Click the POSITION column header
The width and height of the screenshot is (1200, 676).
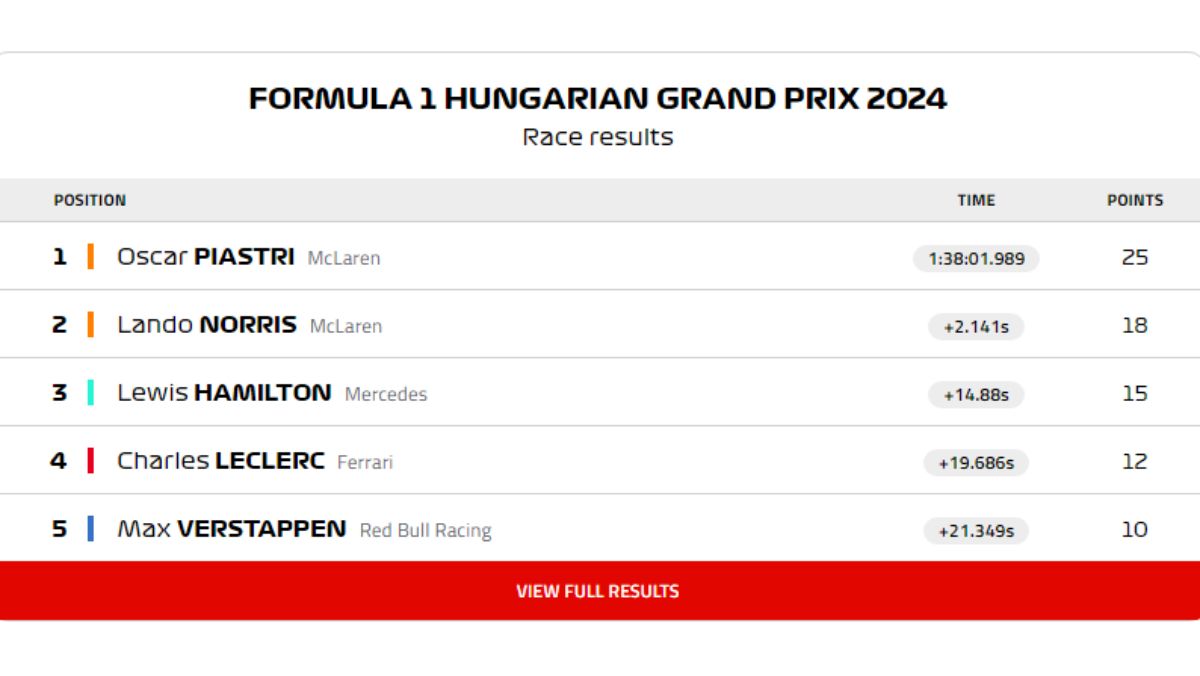coord(90,200)
